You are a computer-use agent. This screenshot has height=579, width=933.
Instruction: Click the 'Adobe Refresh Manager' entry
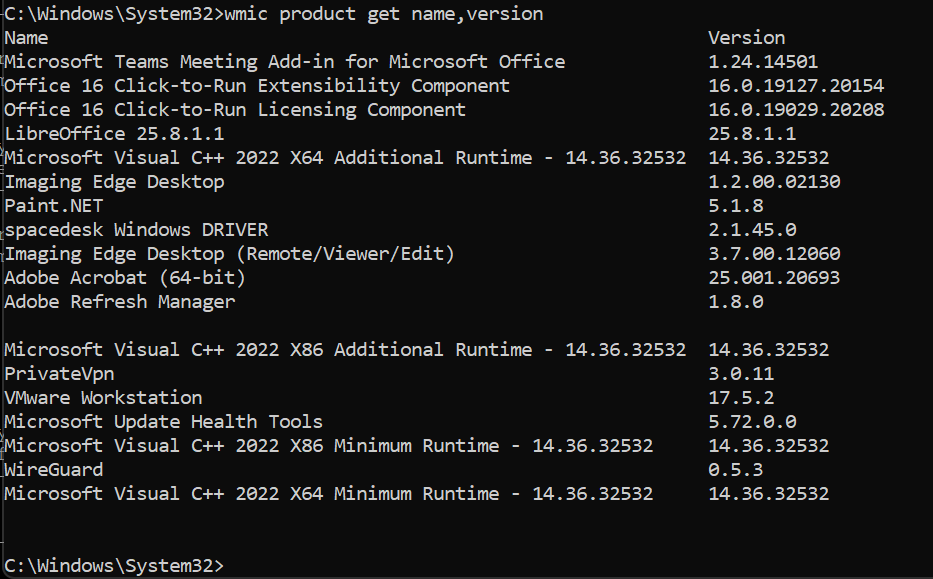tap(120, 302)
